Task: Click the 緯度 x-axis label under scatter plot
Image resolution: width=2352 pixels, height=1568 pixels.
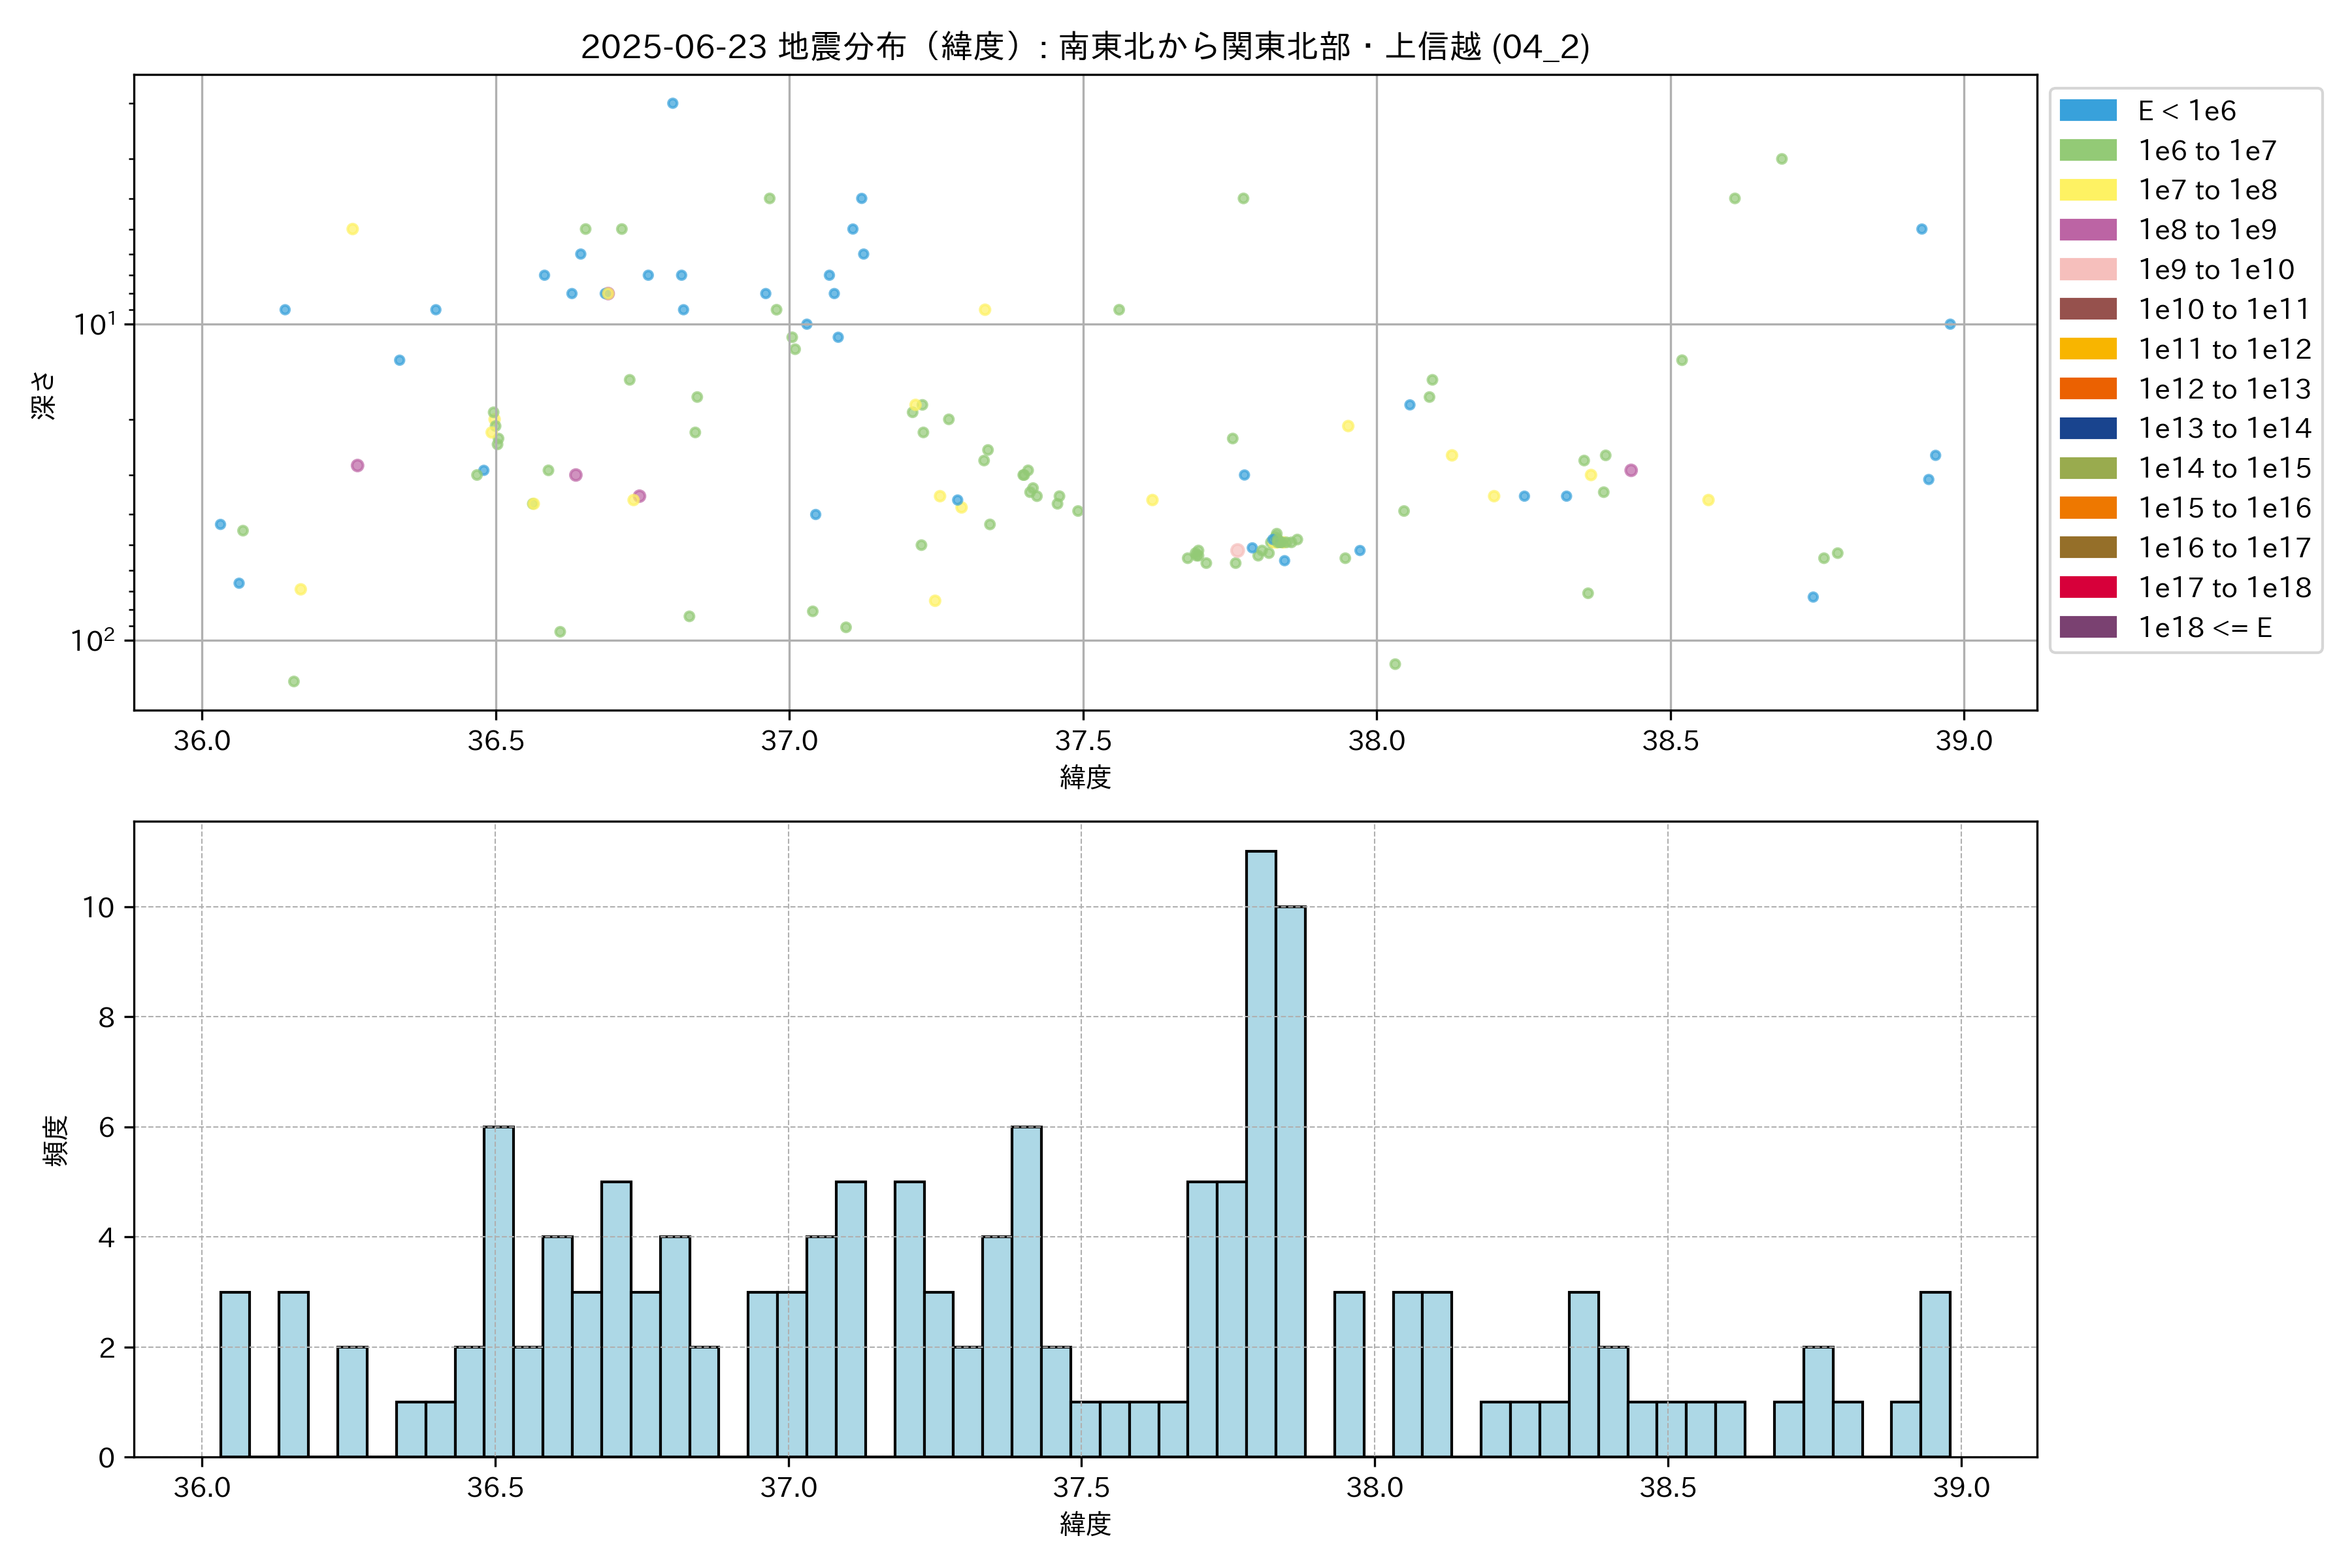Action: tap(1085, 777)
